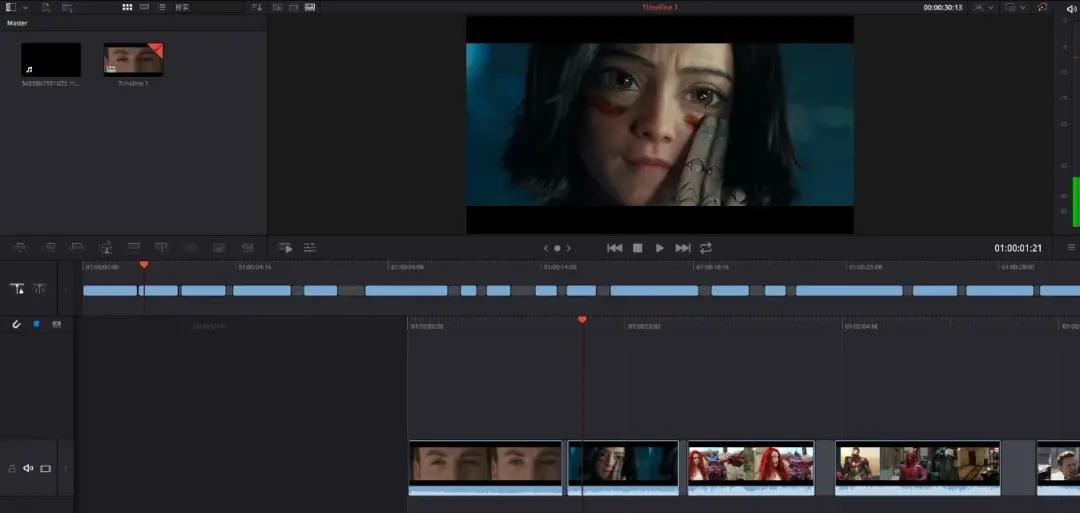Stop playback
This screenshot has width=1080, height=513.
(638, 248)
